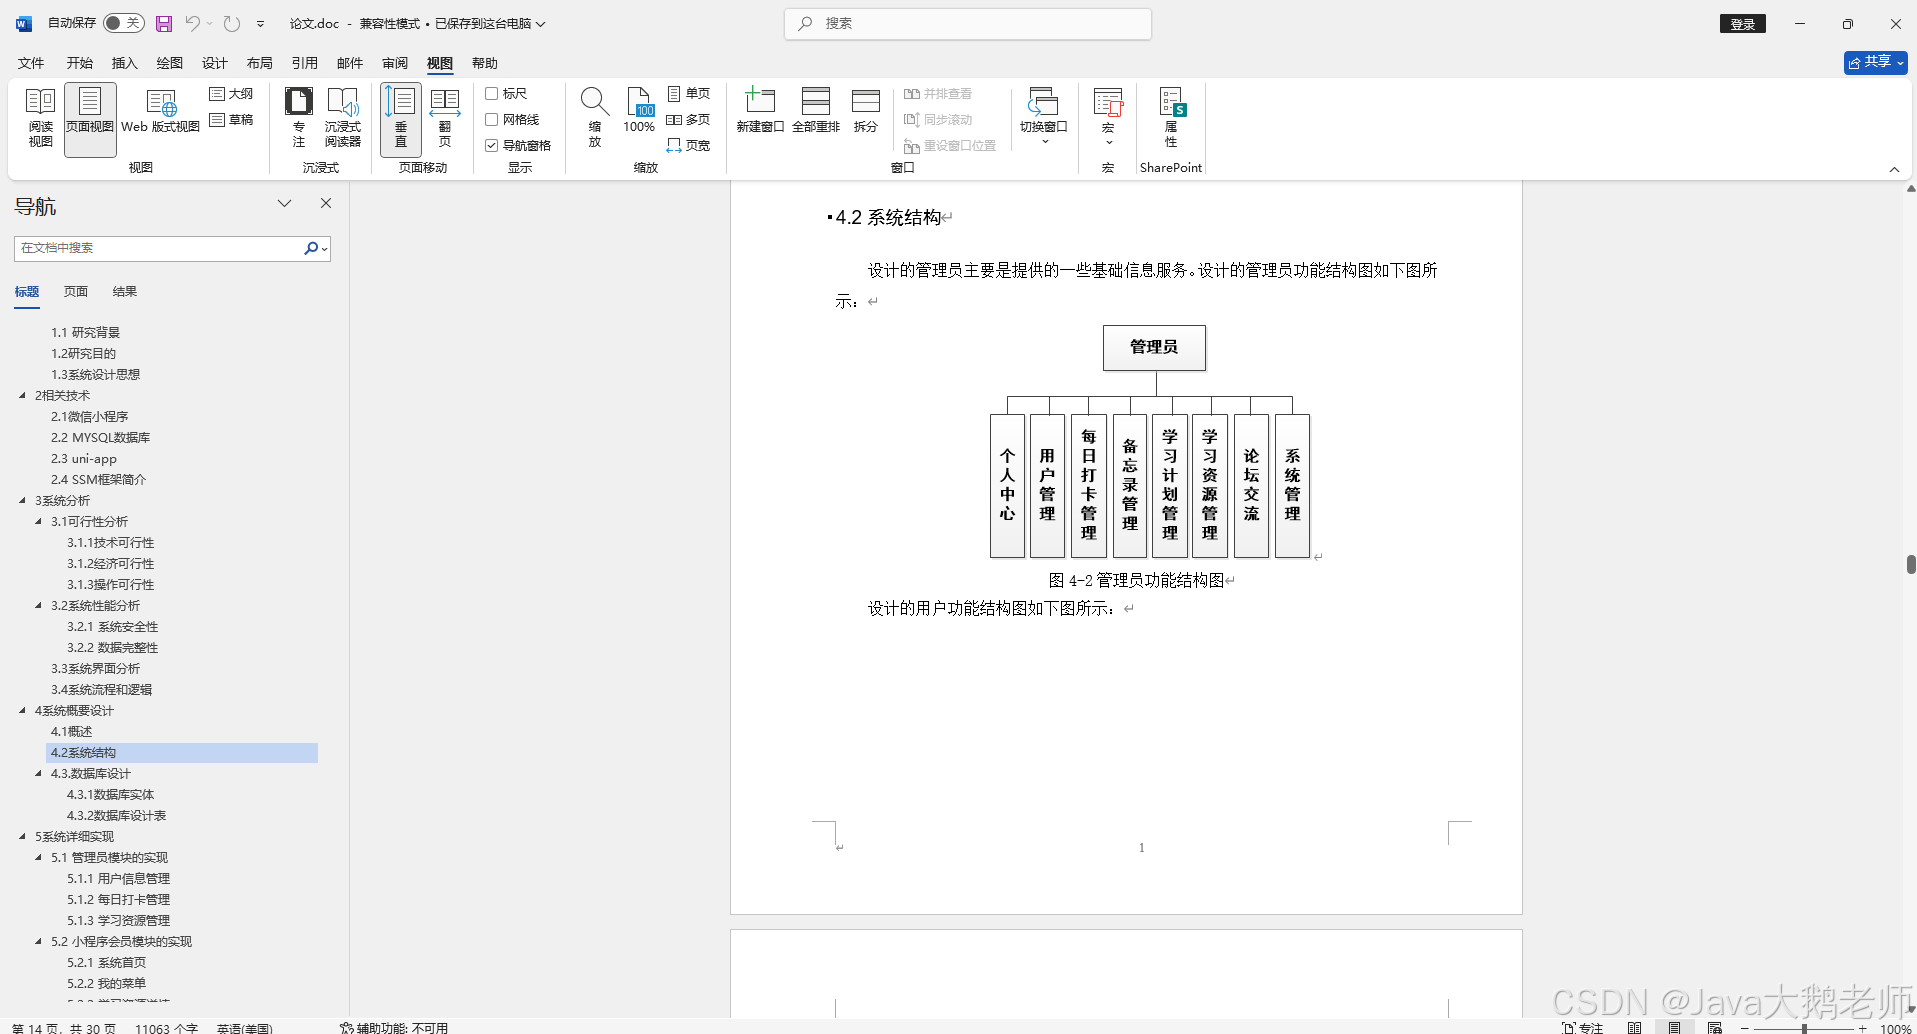
Task: Open Macros dropdown (宏)
Action: coord(1108,118)
